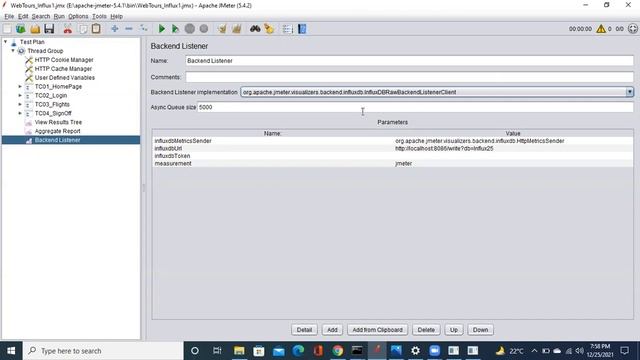Click the Shutdown test icon
The height and width of the screenshot is (360, 640).
coord(204,29)
